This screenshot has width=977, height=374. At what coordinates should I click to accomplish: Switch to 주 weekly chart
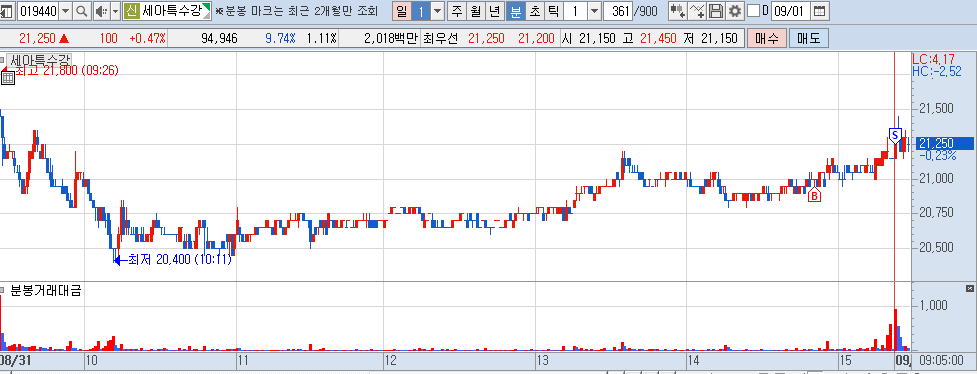(x=457, y=11)
